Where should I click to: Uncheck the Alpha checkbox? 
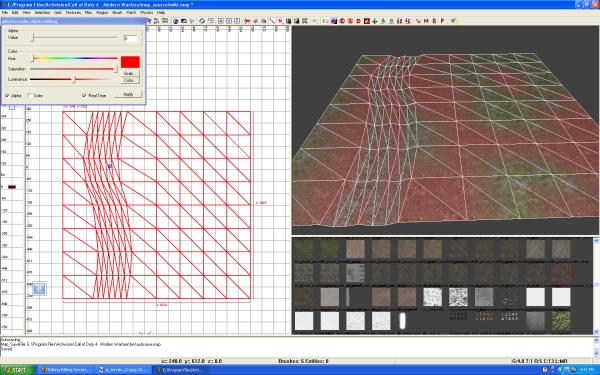[x=7, y=95]
